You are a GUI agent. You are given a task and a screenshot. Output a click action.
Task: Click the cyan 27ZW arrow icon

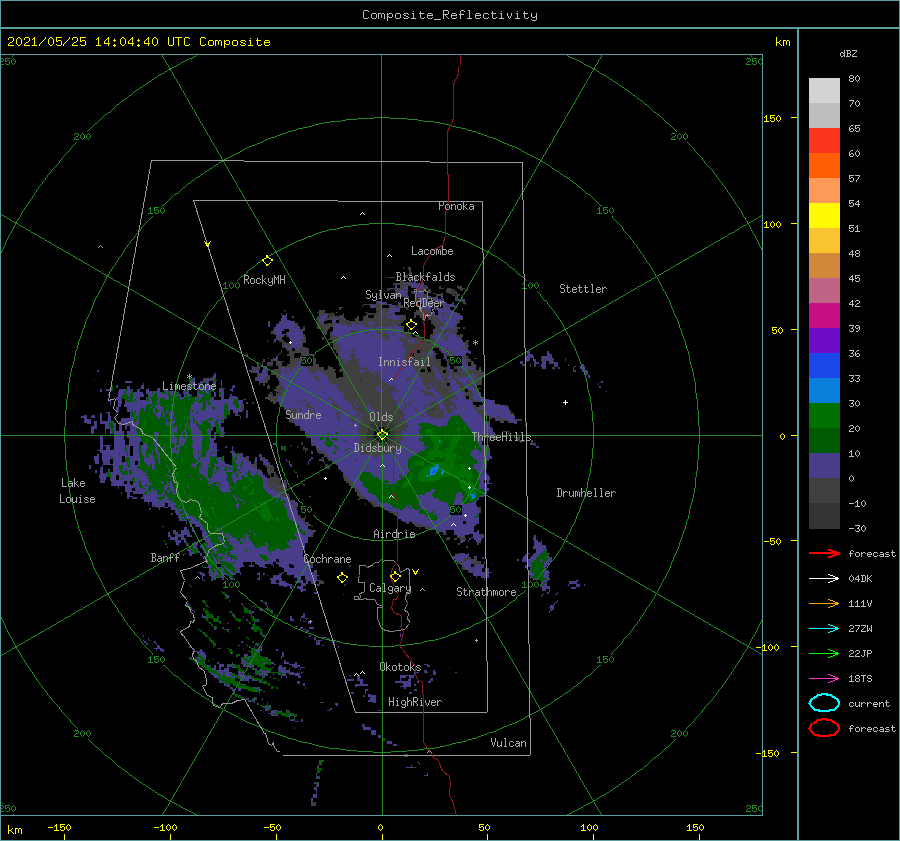click(x=824, y=629)
